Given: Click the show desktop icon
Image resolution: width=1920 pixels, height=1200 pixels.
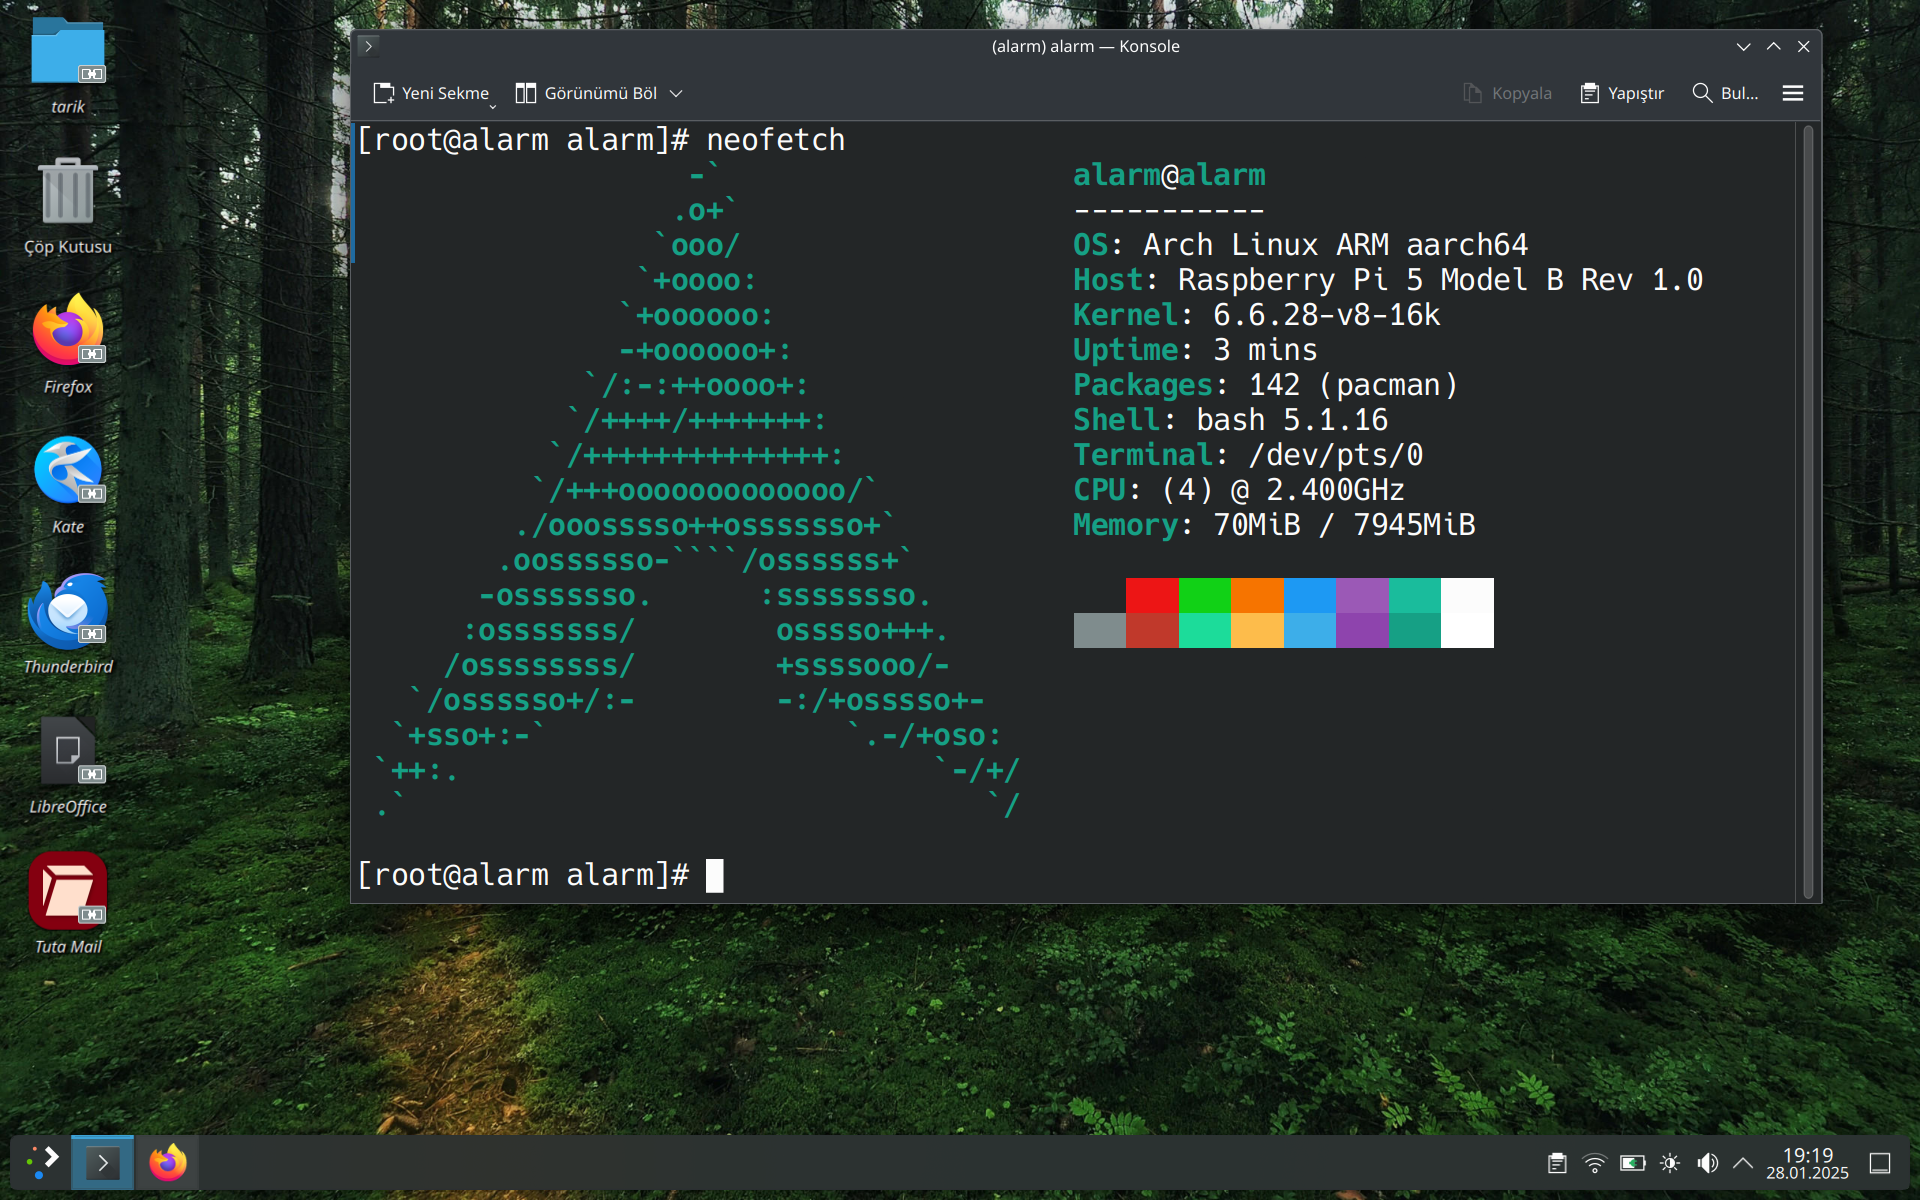Looking at the screenshot, I should [x=1880, y=1163].
